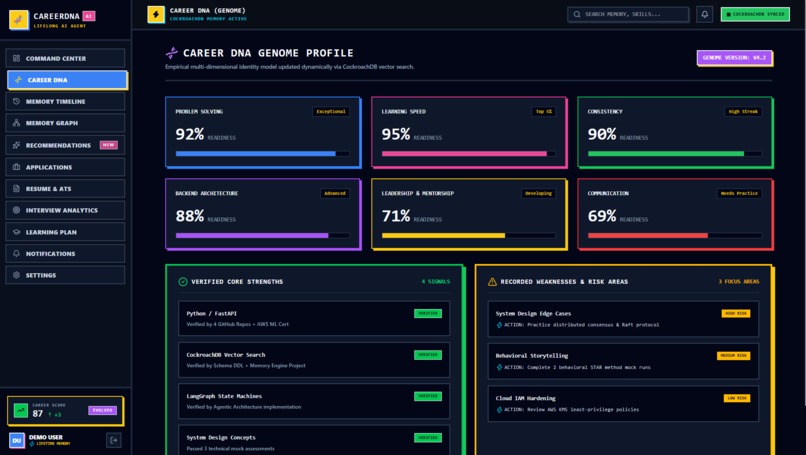Click the log out icon beside Demo User
This screenshot has height=455, width=806.
click(114, 440)
